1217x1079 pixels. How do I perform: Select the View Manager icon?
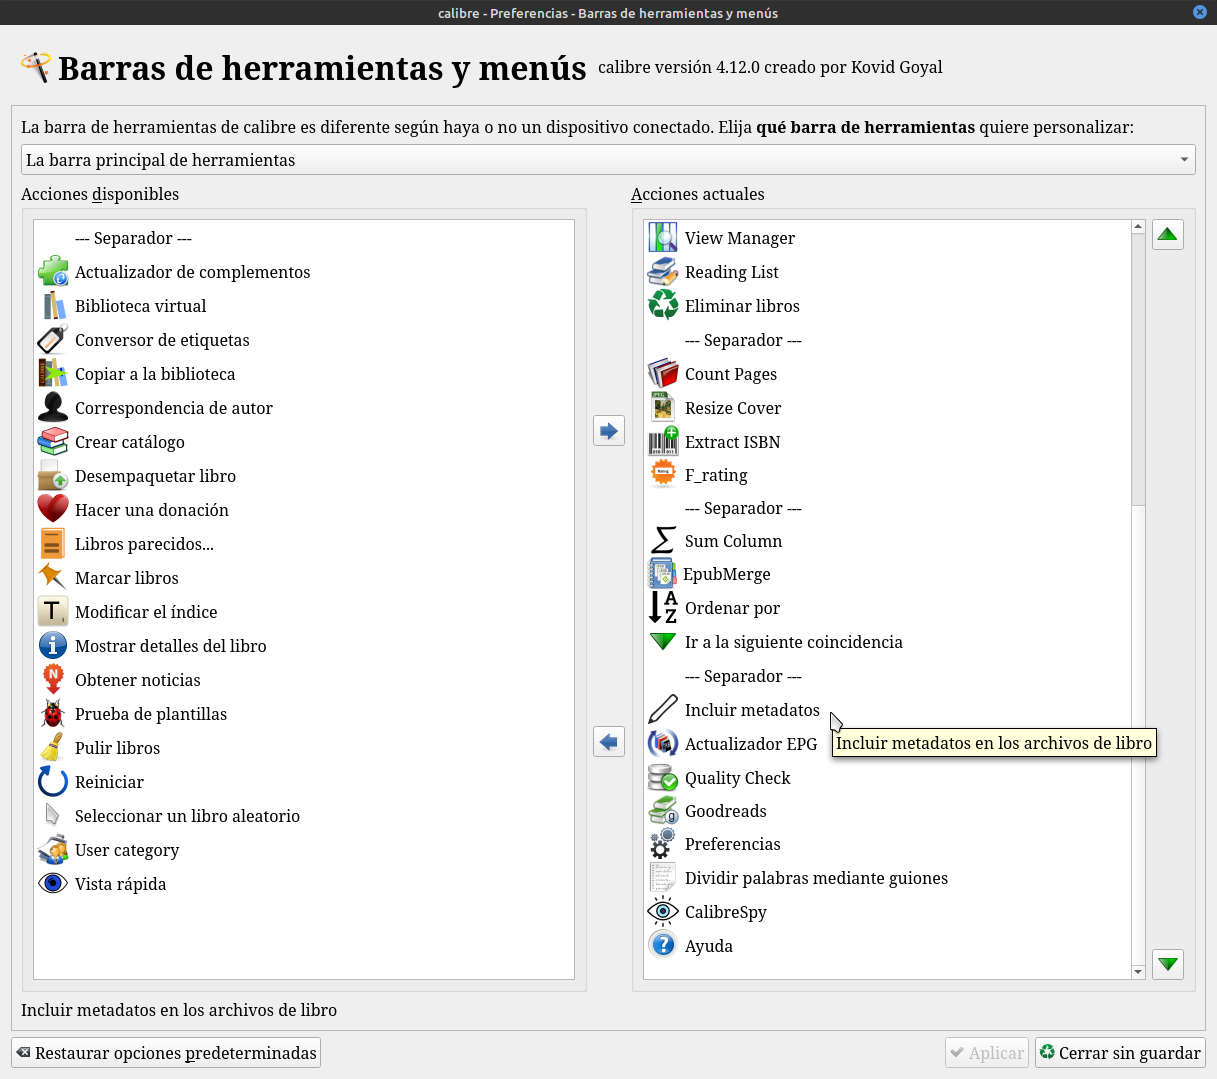point(663,238)
